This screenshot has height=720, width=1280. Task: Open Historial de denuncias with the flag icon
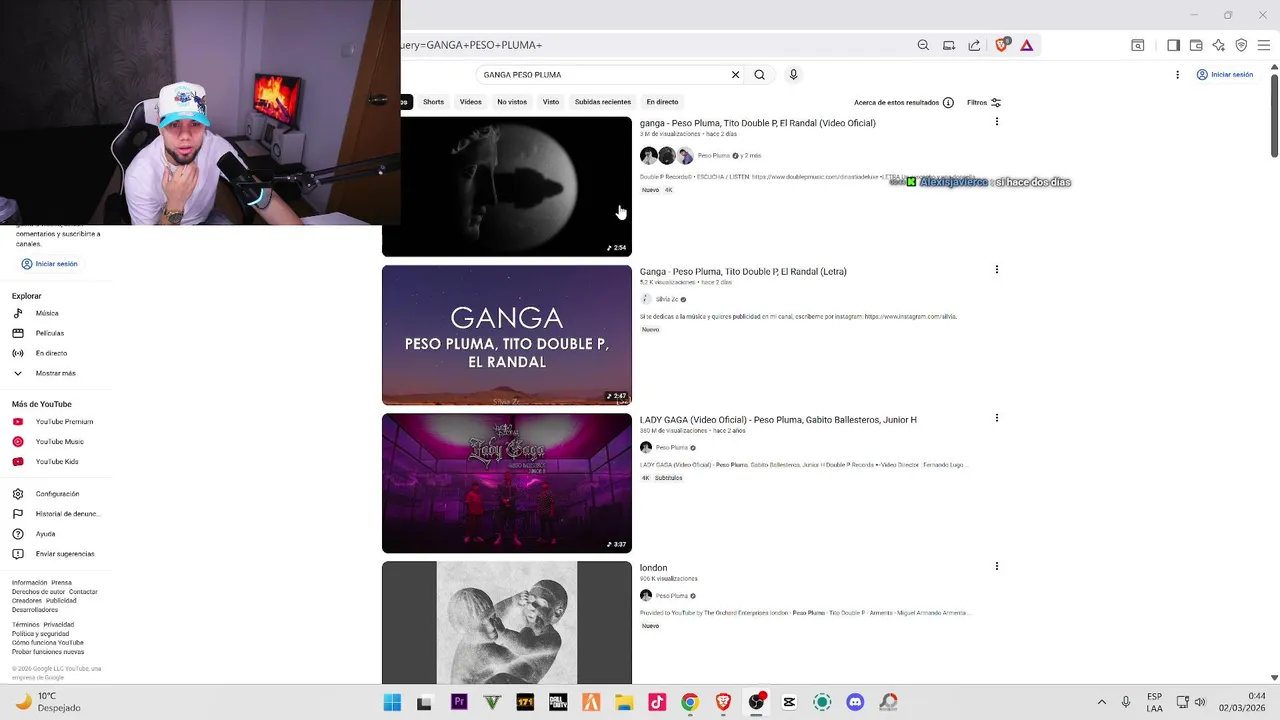tap(56, 514)
